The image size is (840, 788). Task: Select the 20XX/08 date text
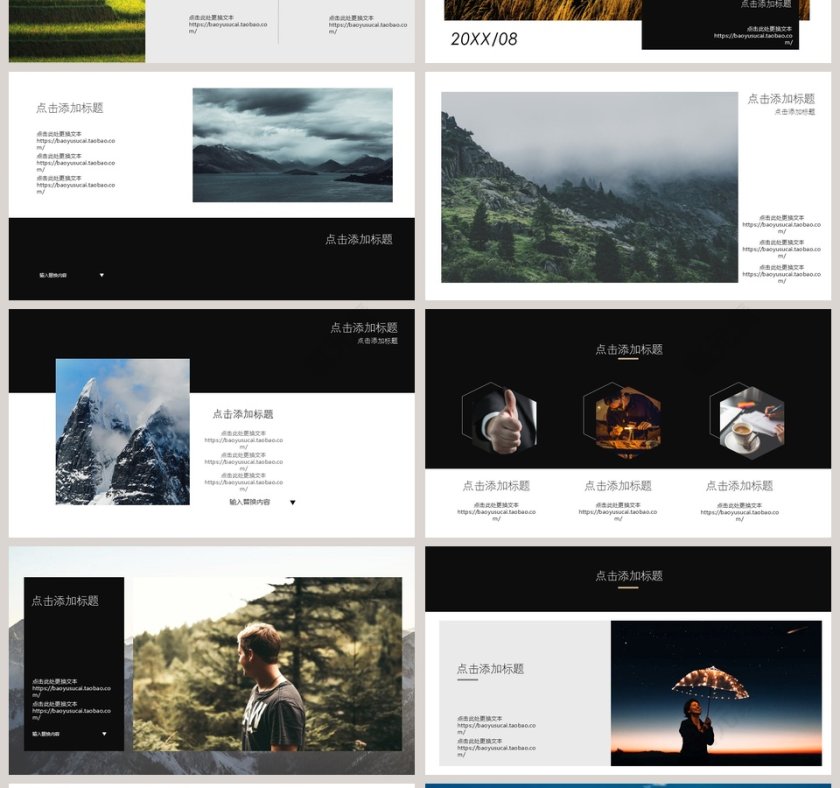[x=484, y=39]
